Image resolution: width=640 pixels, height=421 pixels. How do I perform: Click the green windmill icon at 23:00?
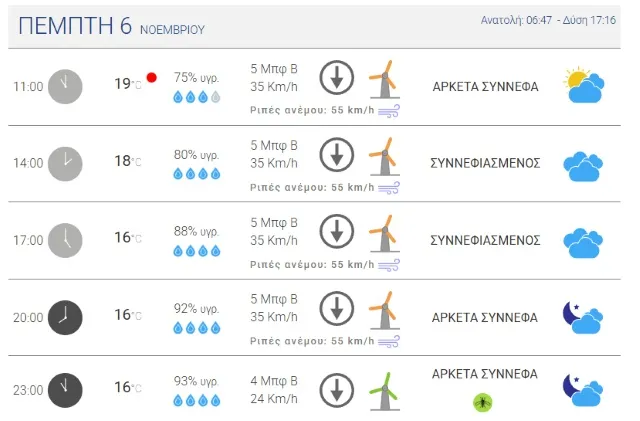click(383, 386)
